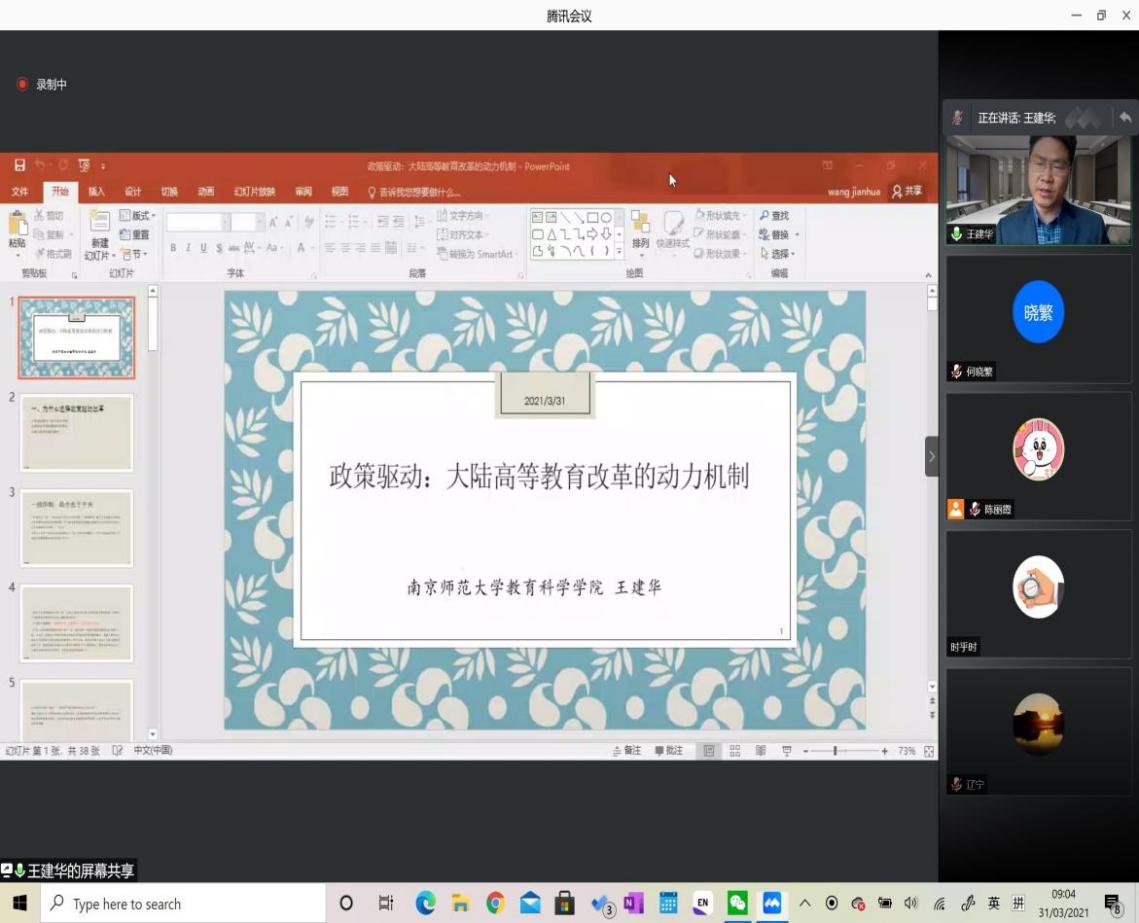Image resolution: width=1139 pixels, height=923 pixels.
Task: Toggle the Notes (备注) pane
Action: pos(627,751)
